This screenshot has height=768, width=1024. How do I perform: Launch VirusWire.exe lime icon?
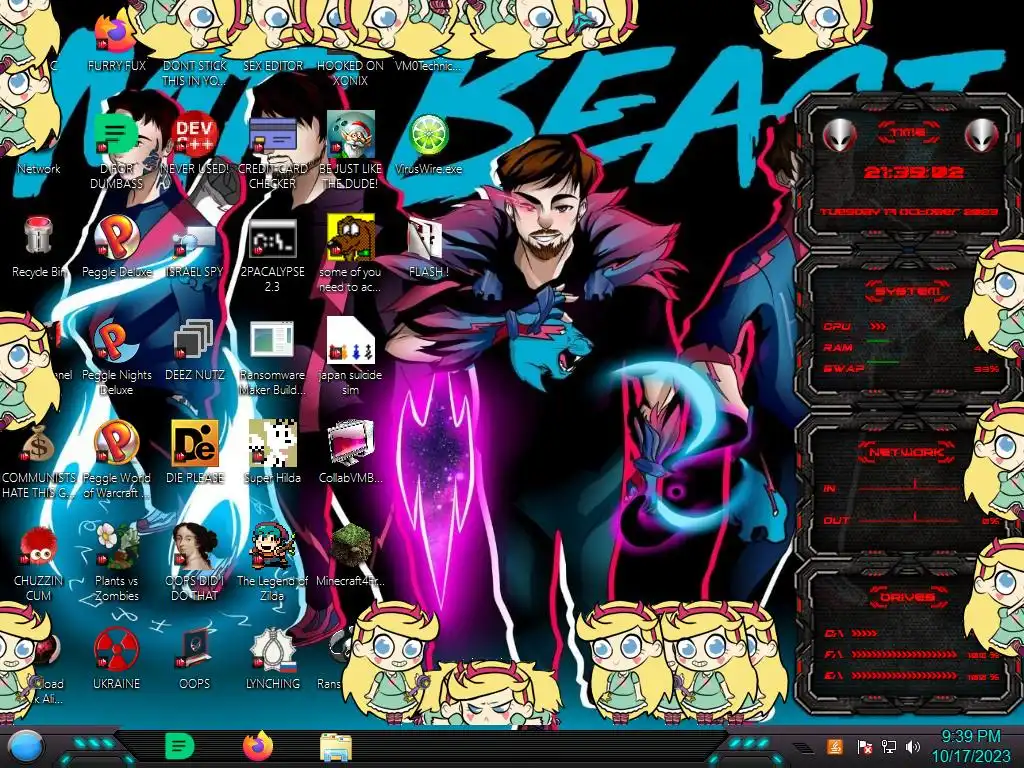point(428,136)
